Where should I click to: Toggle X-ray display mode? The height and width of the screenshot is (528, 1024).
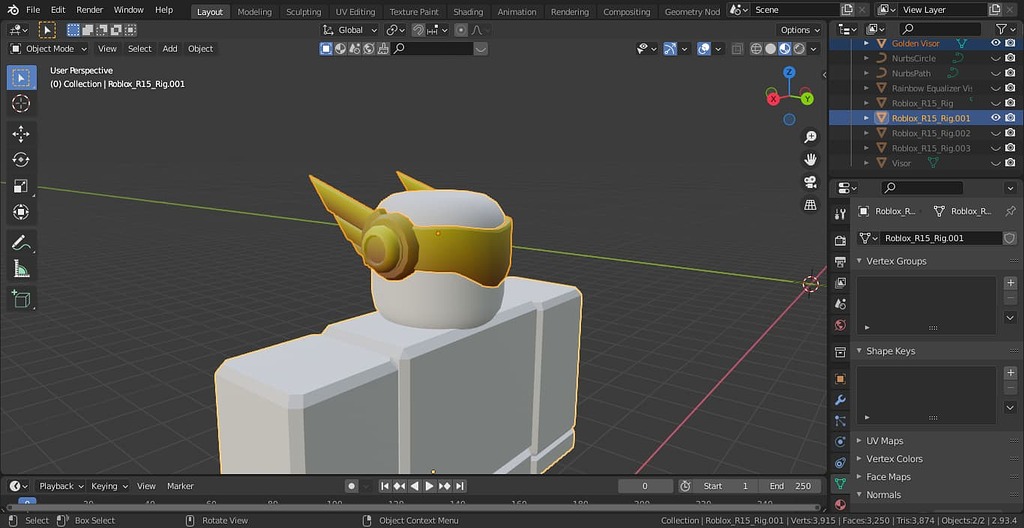[737, 49]
